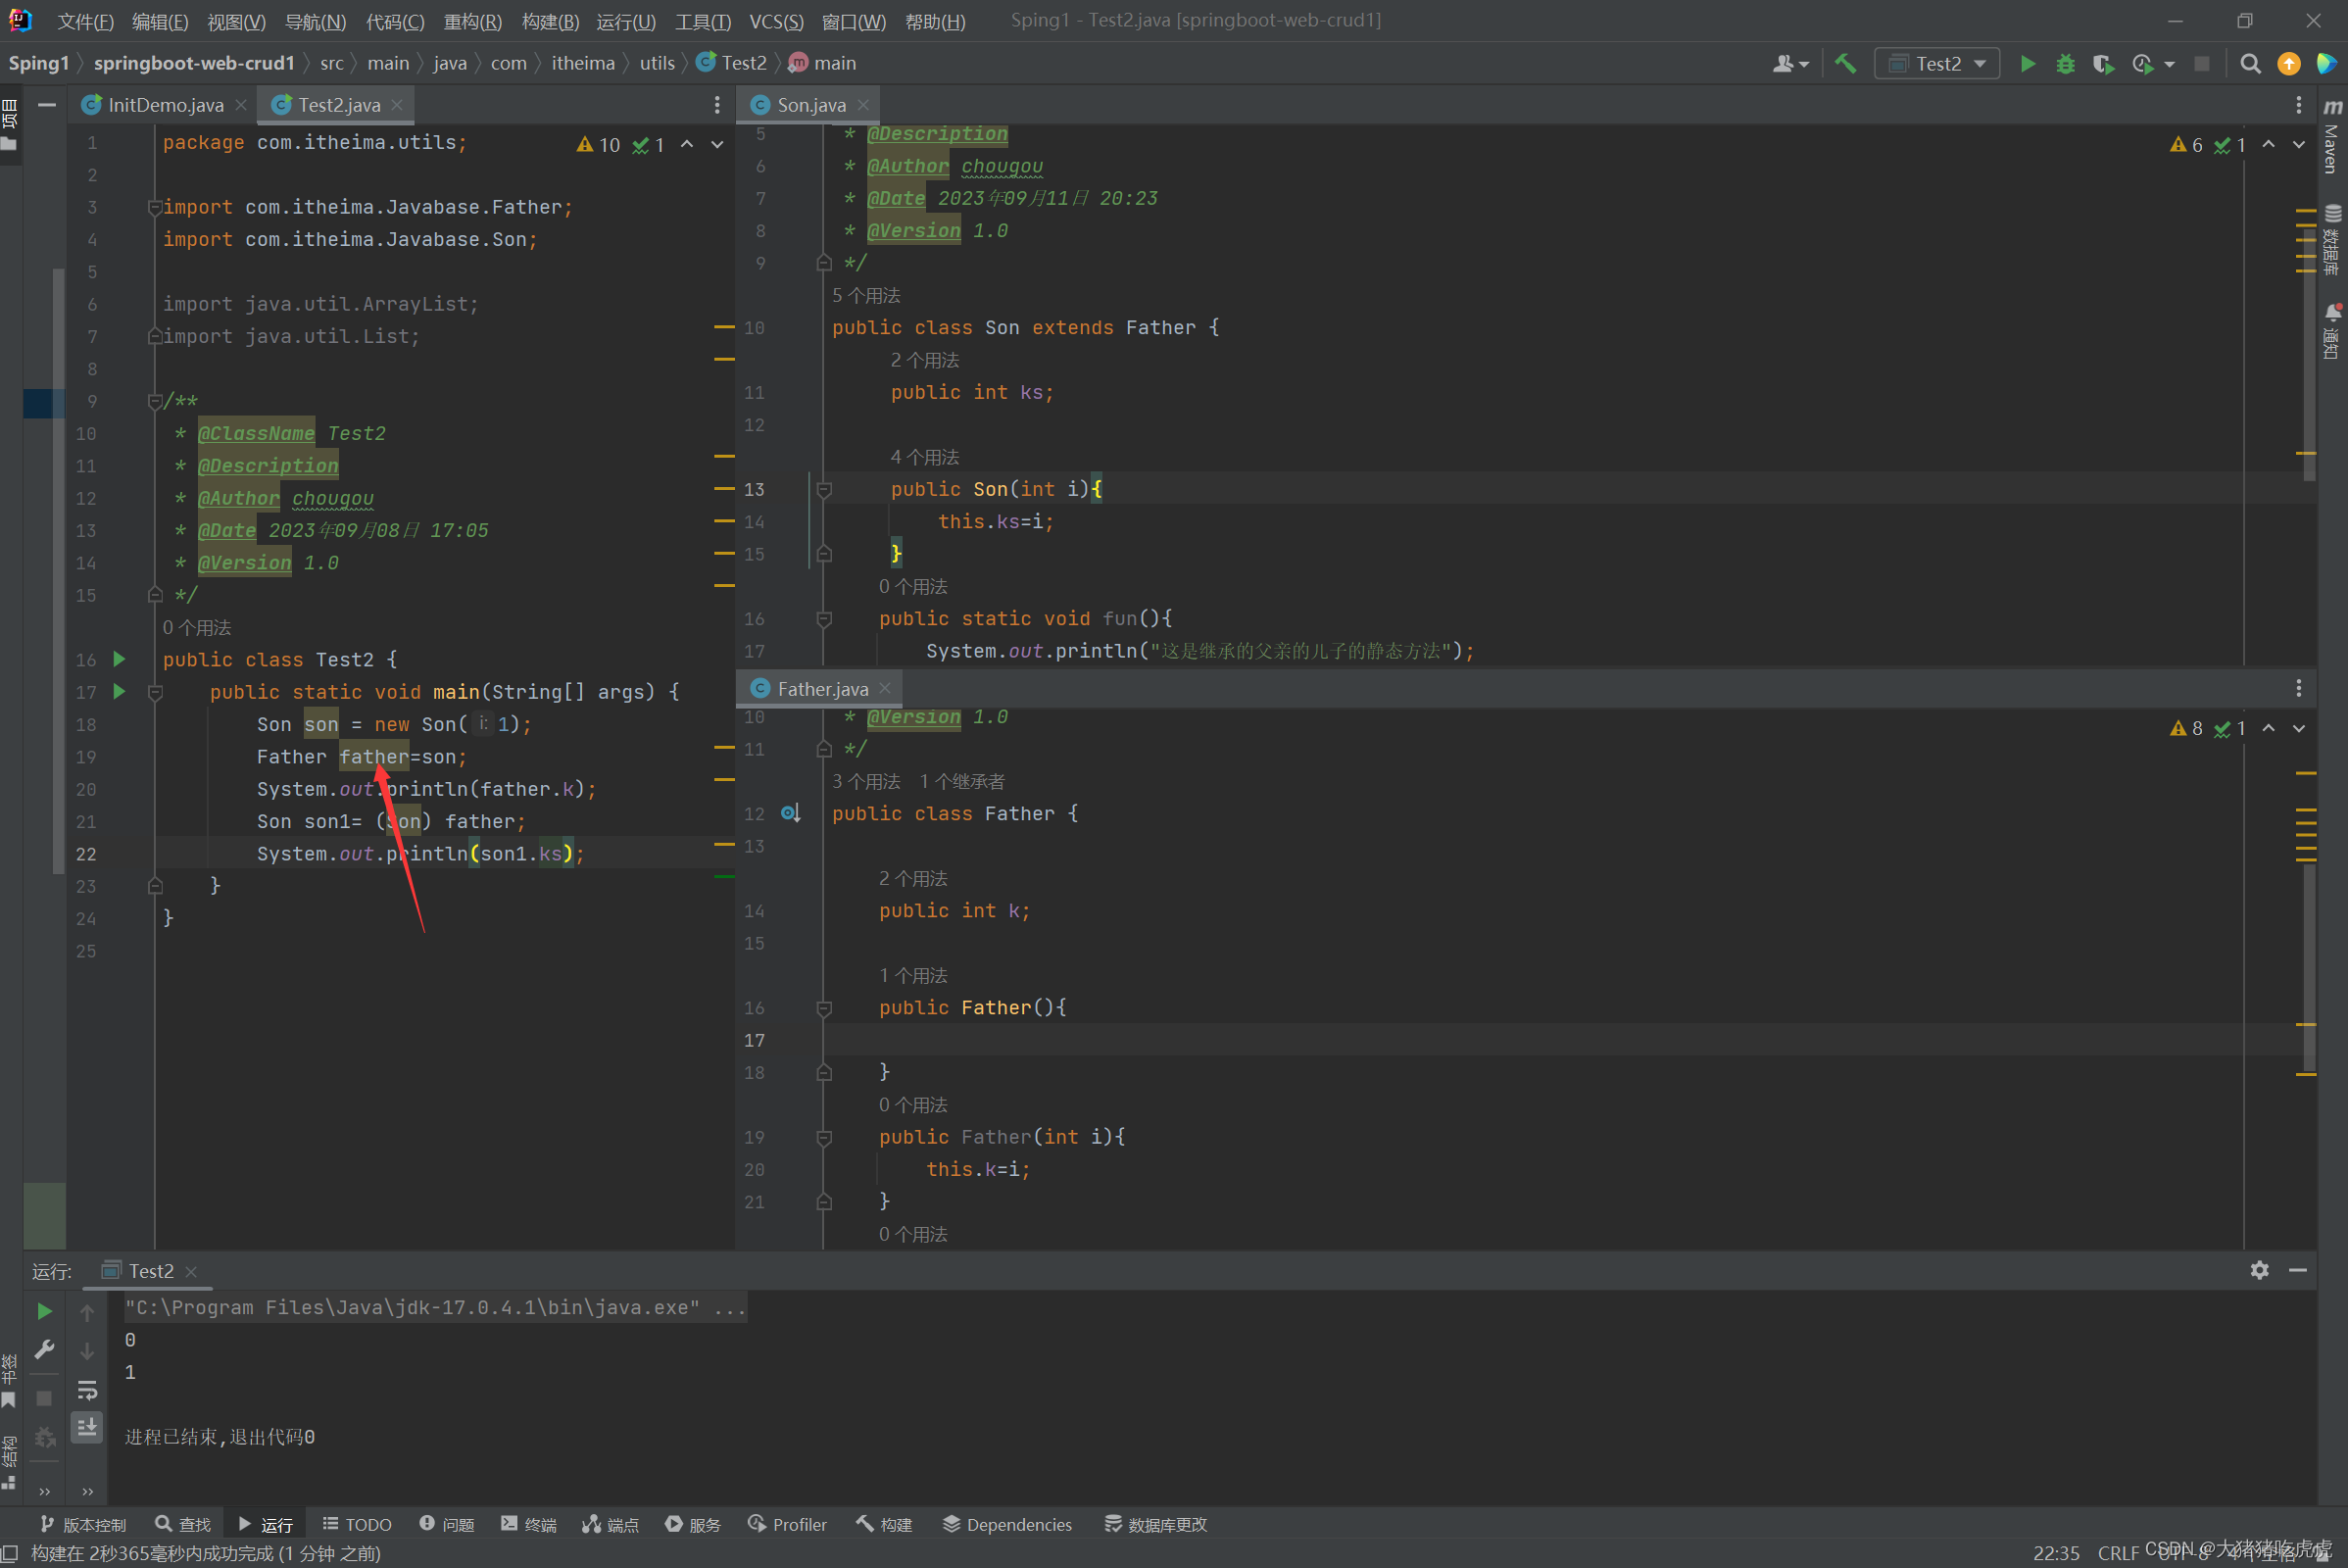Click the orange update arrow icon
Image resolution: width=2348 pixels, height=1568 pixels.
click(2288, 63)
